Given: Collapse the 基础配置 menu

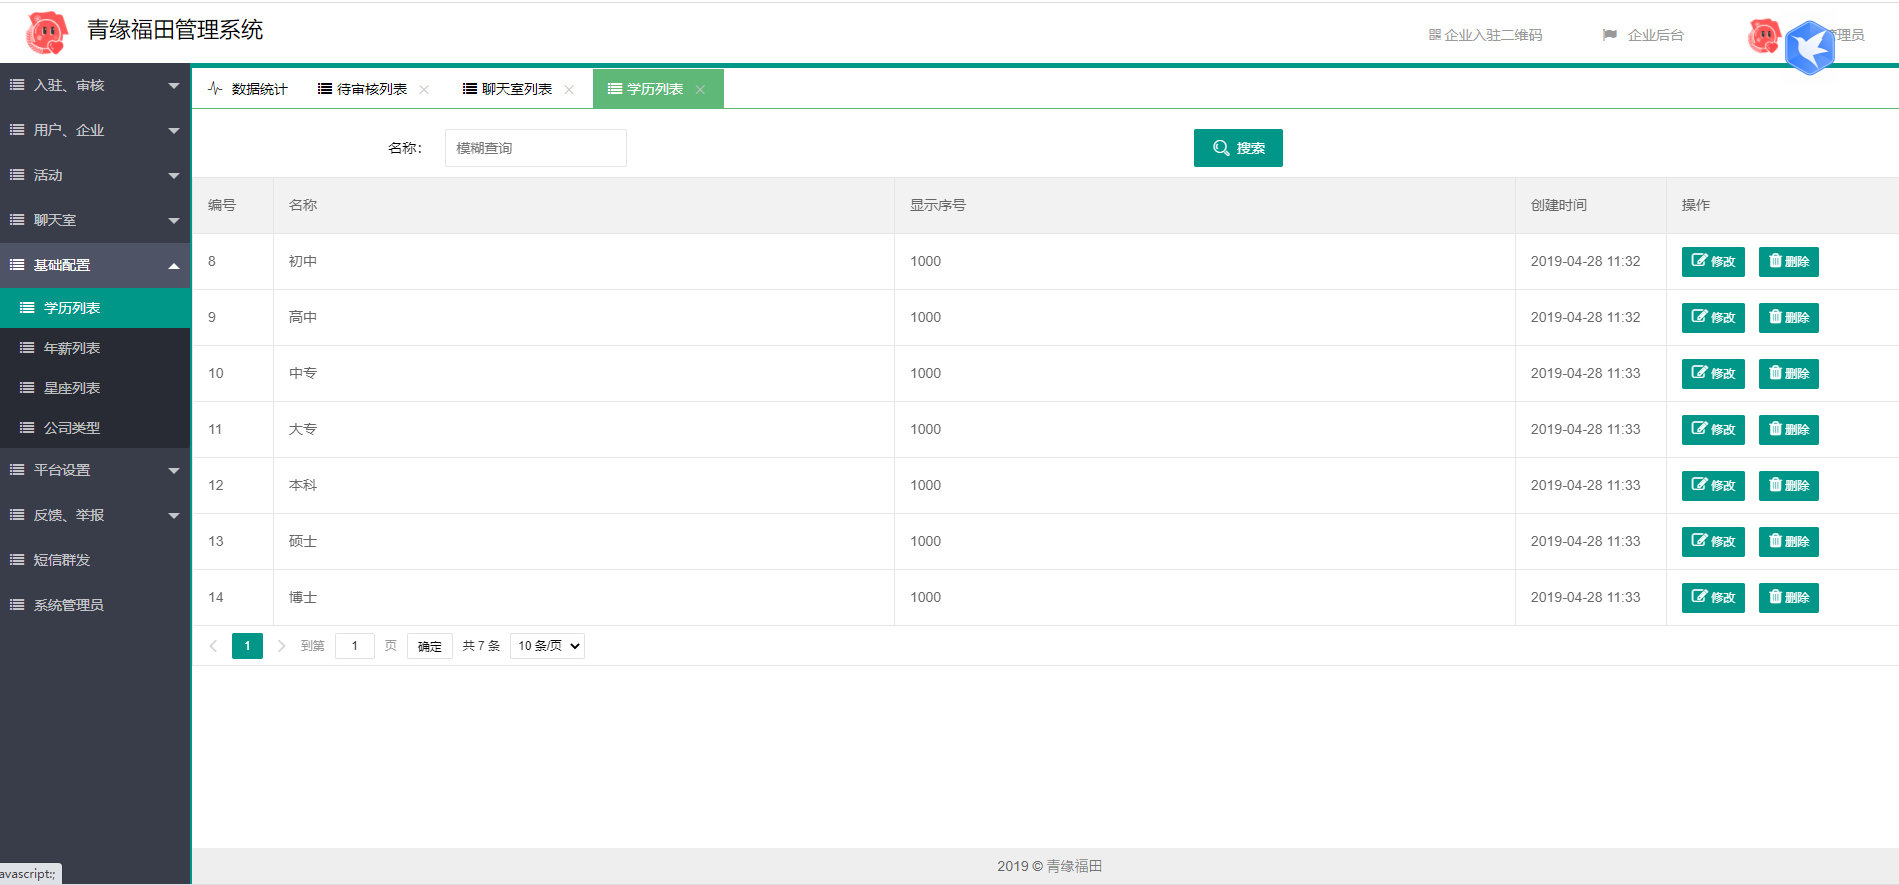Looking at the screenshot, I should (x=95, y=265).
